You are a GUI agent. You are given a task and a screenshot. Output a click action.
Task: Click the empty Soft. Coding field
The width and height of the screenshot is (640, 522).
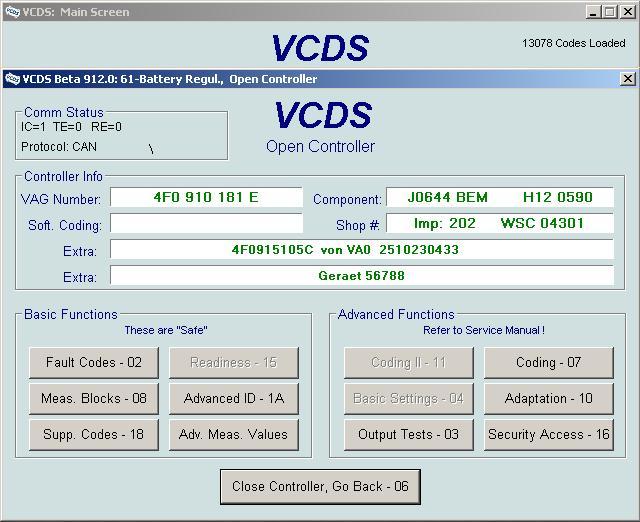[206, 224]
